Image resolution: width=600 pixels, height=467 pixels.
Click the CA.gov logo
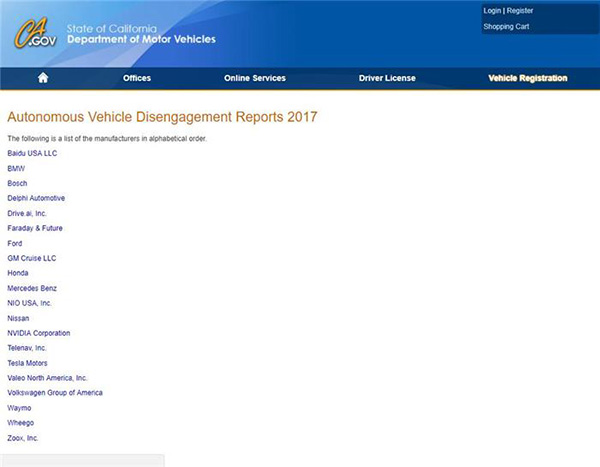click(35, 33)
